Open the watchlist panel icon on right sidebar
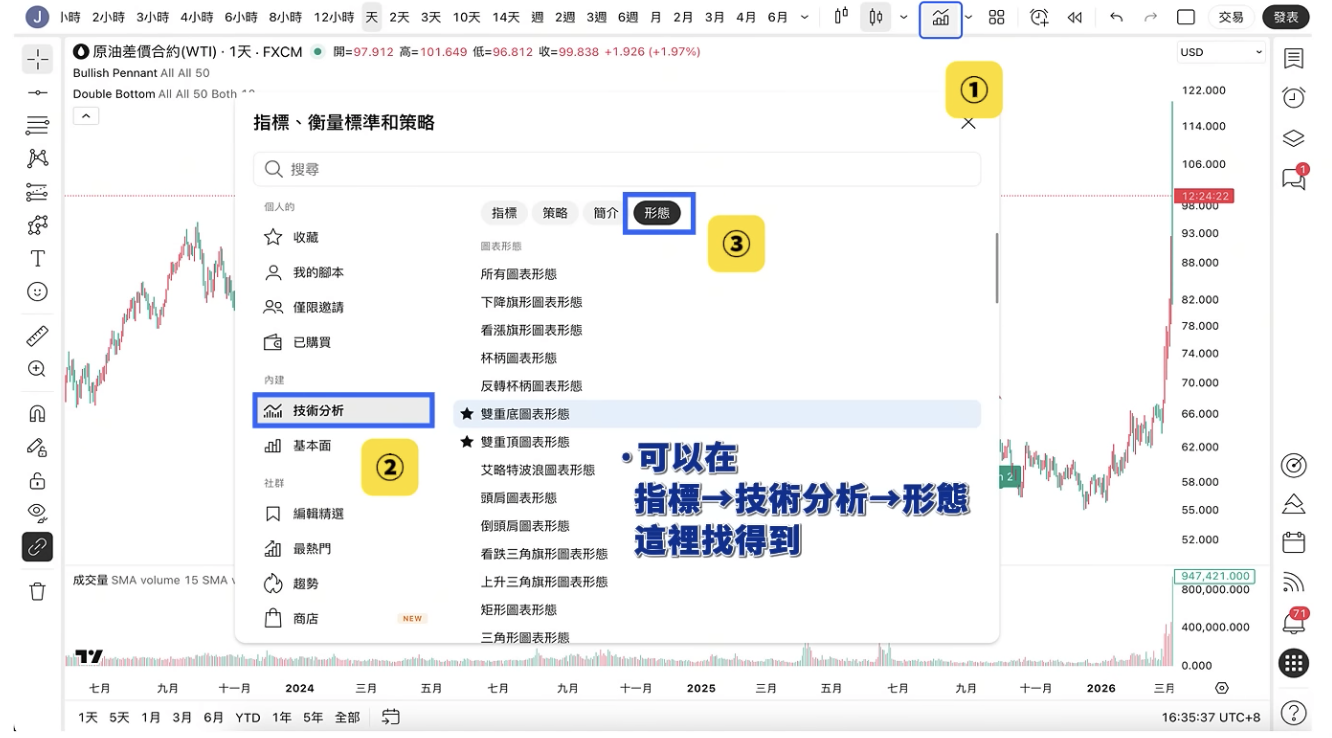 tap(1293, 59)
